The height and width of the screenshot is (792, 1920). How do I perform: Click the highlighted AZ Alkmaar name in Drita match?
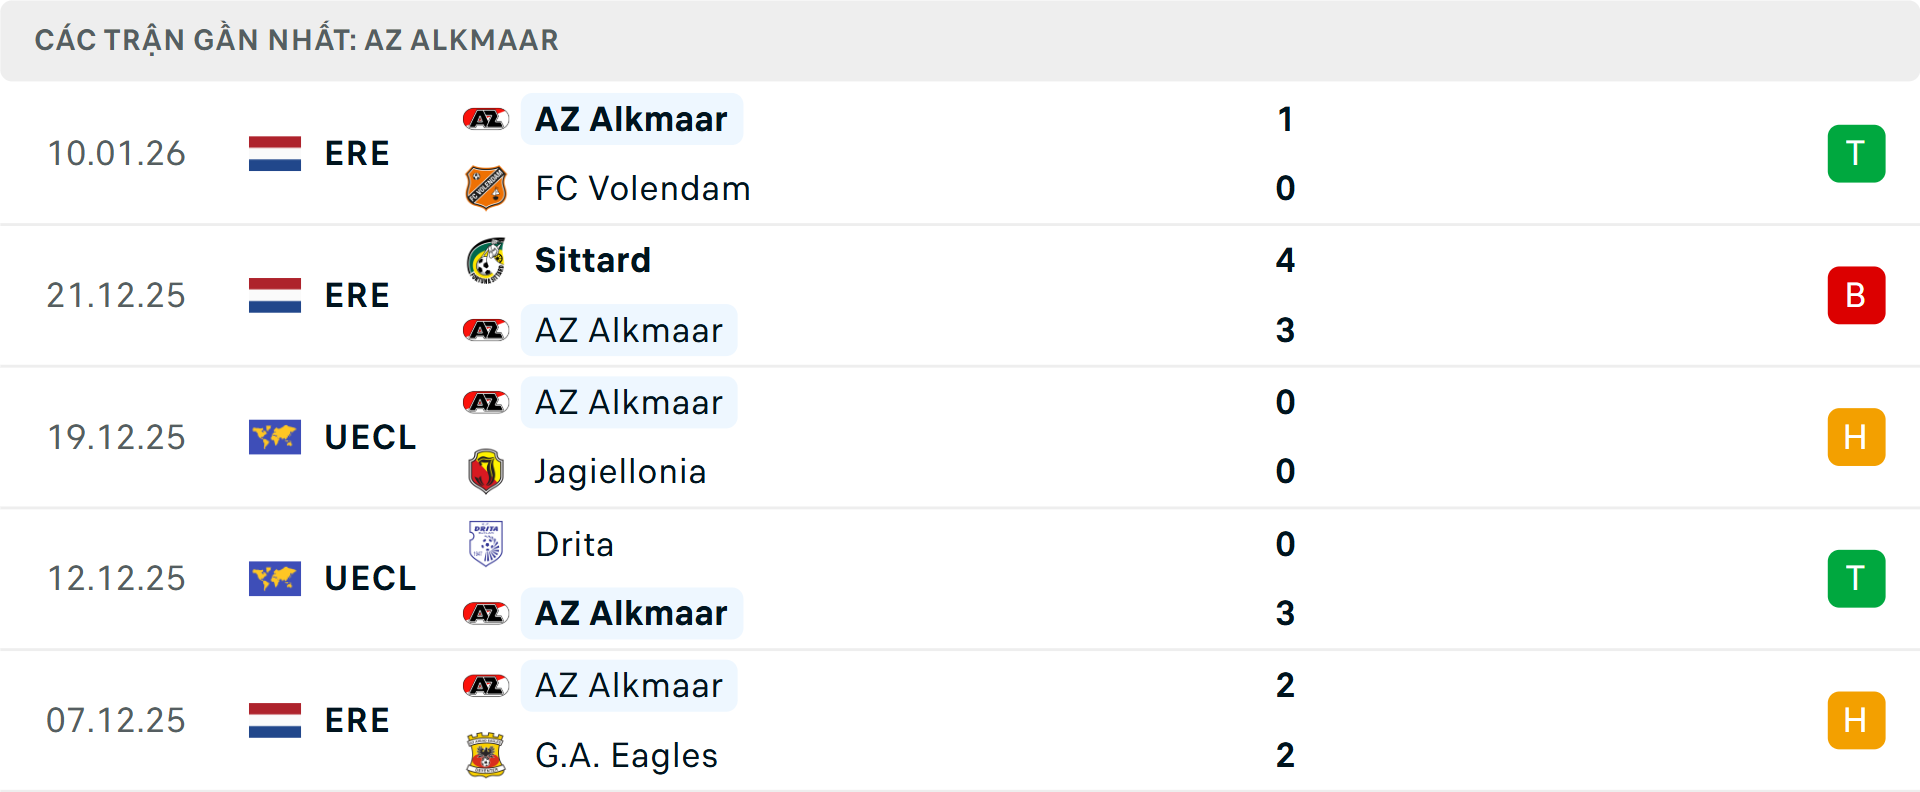[x=631, y=613]
